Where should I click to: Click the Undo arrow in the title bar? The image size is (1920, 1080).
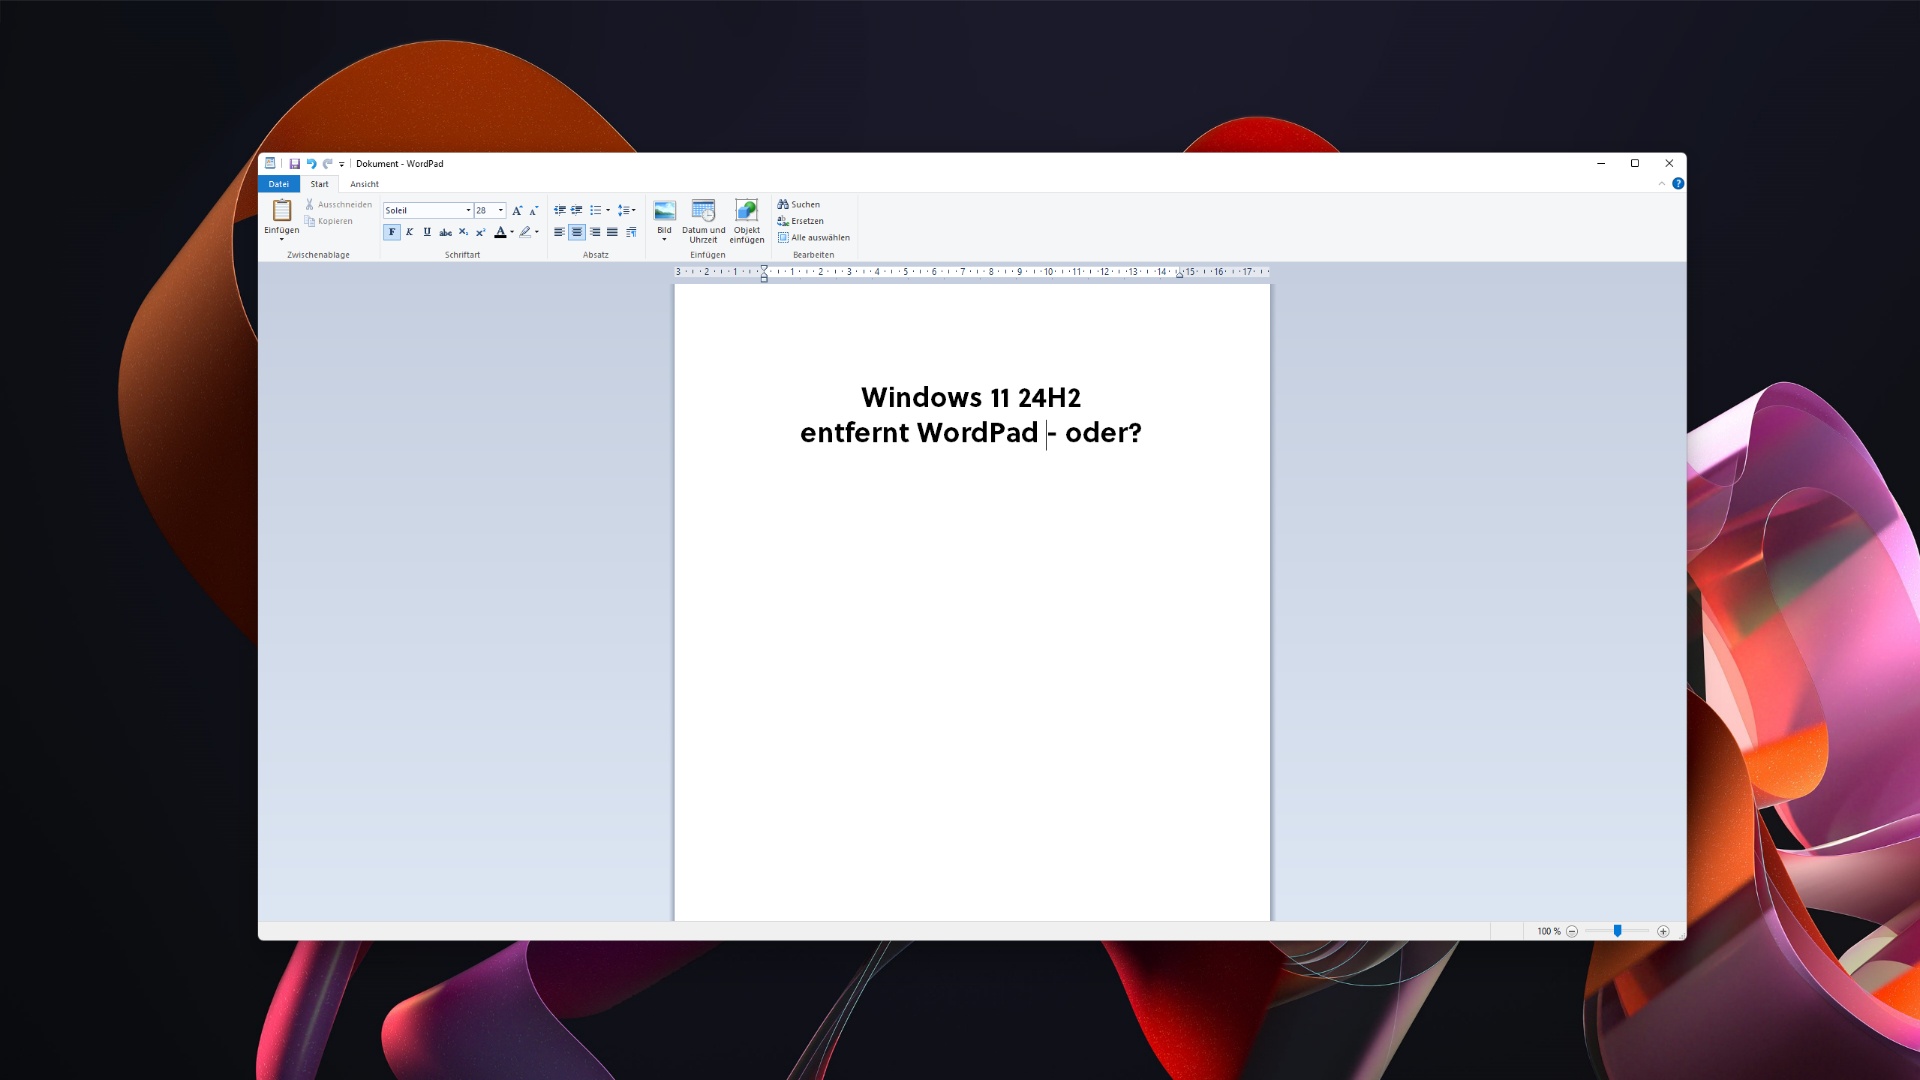pyautogui.click(x=311, y=164)
